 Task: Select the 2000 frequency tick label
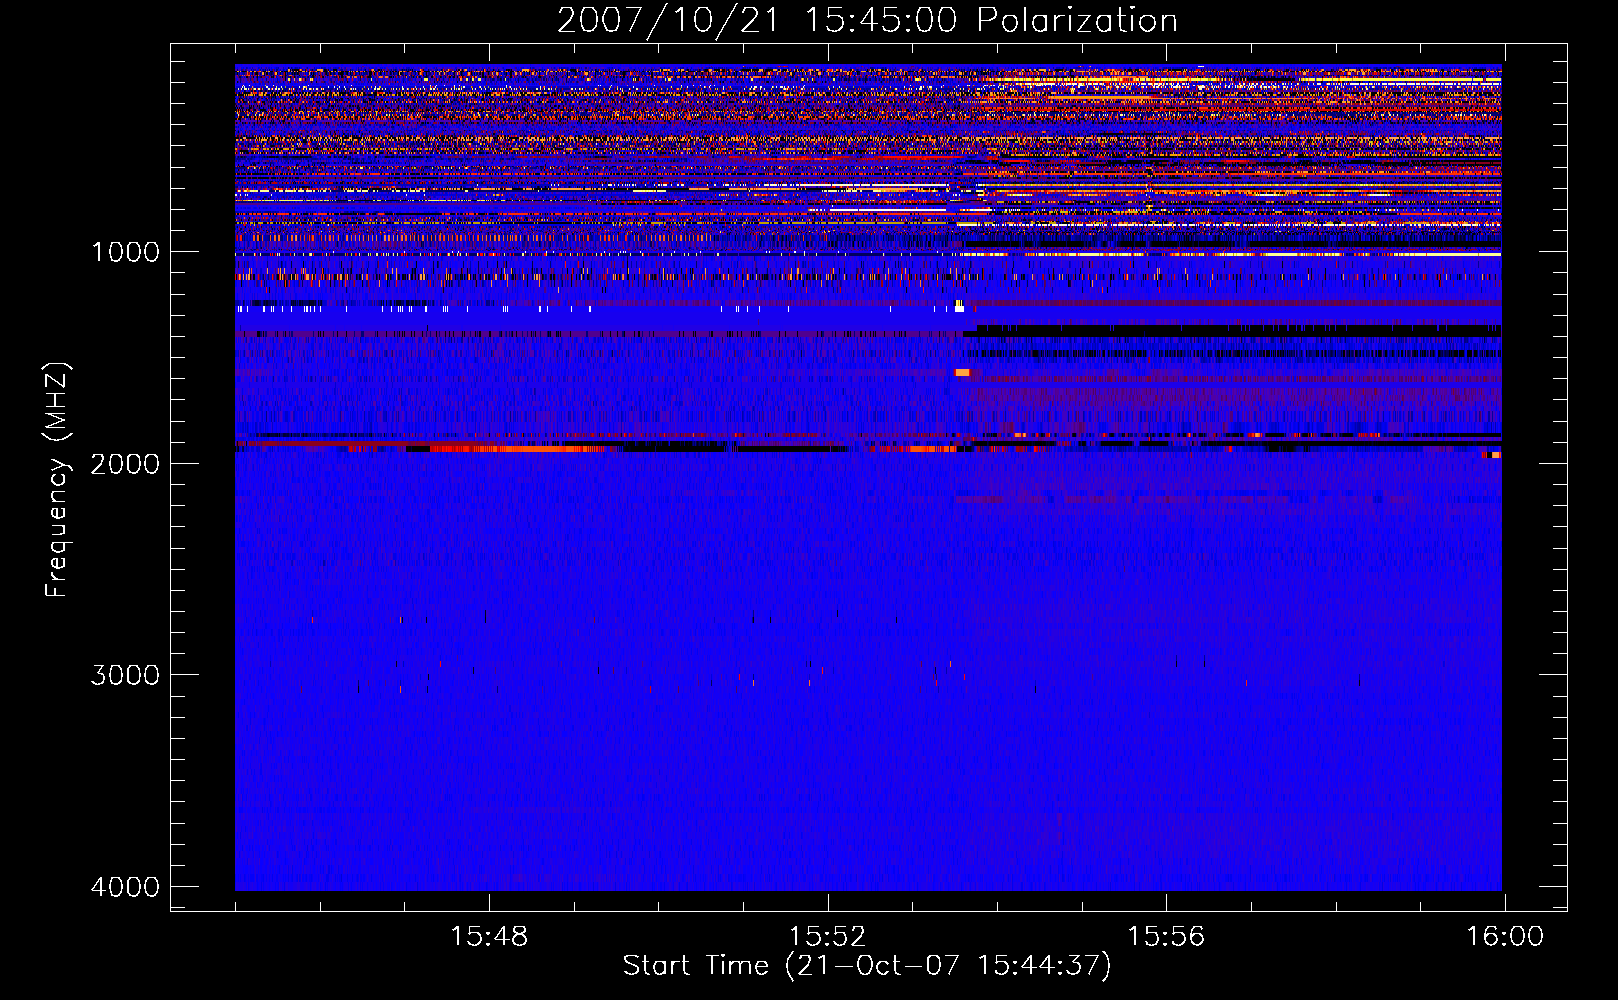click(x=125, y=463)
